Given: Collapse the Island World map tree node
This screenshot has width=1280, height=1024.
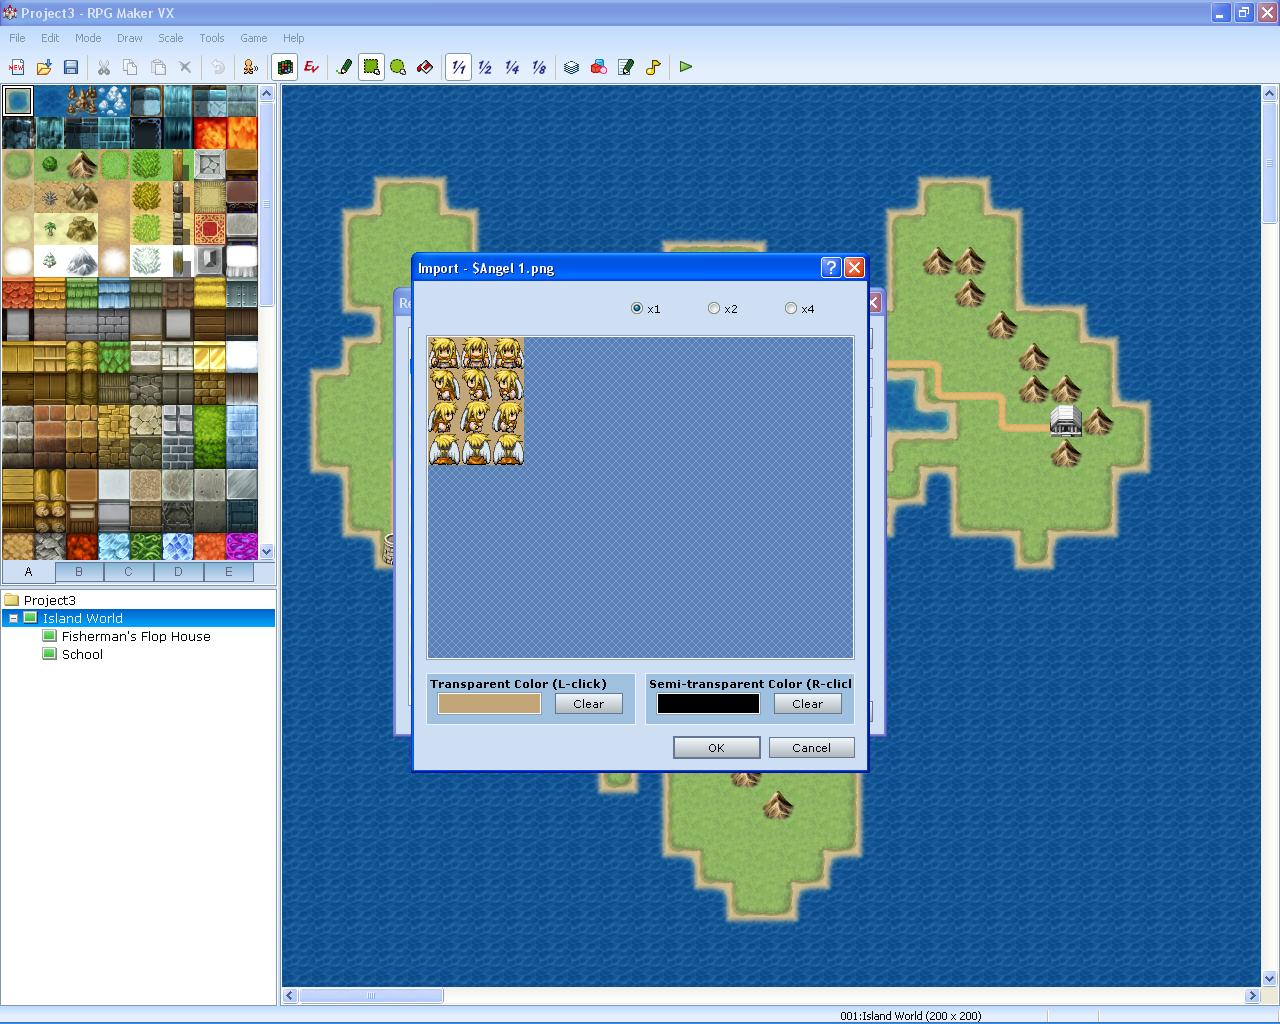Looking at the screenshot, I should pos(13,618).
